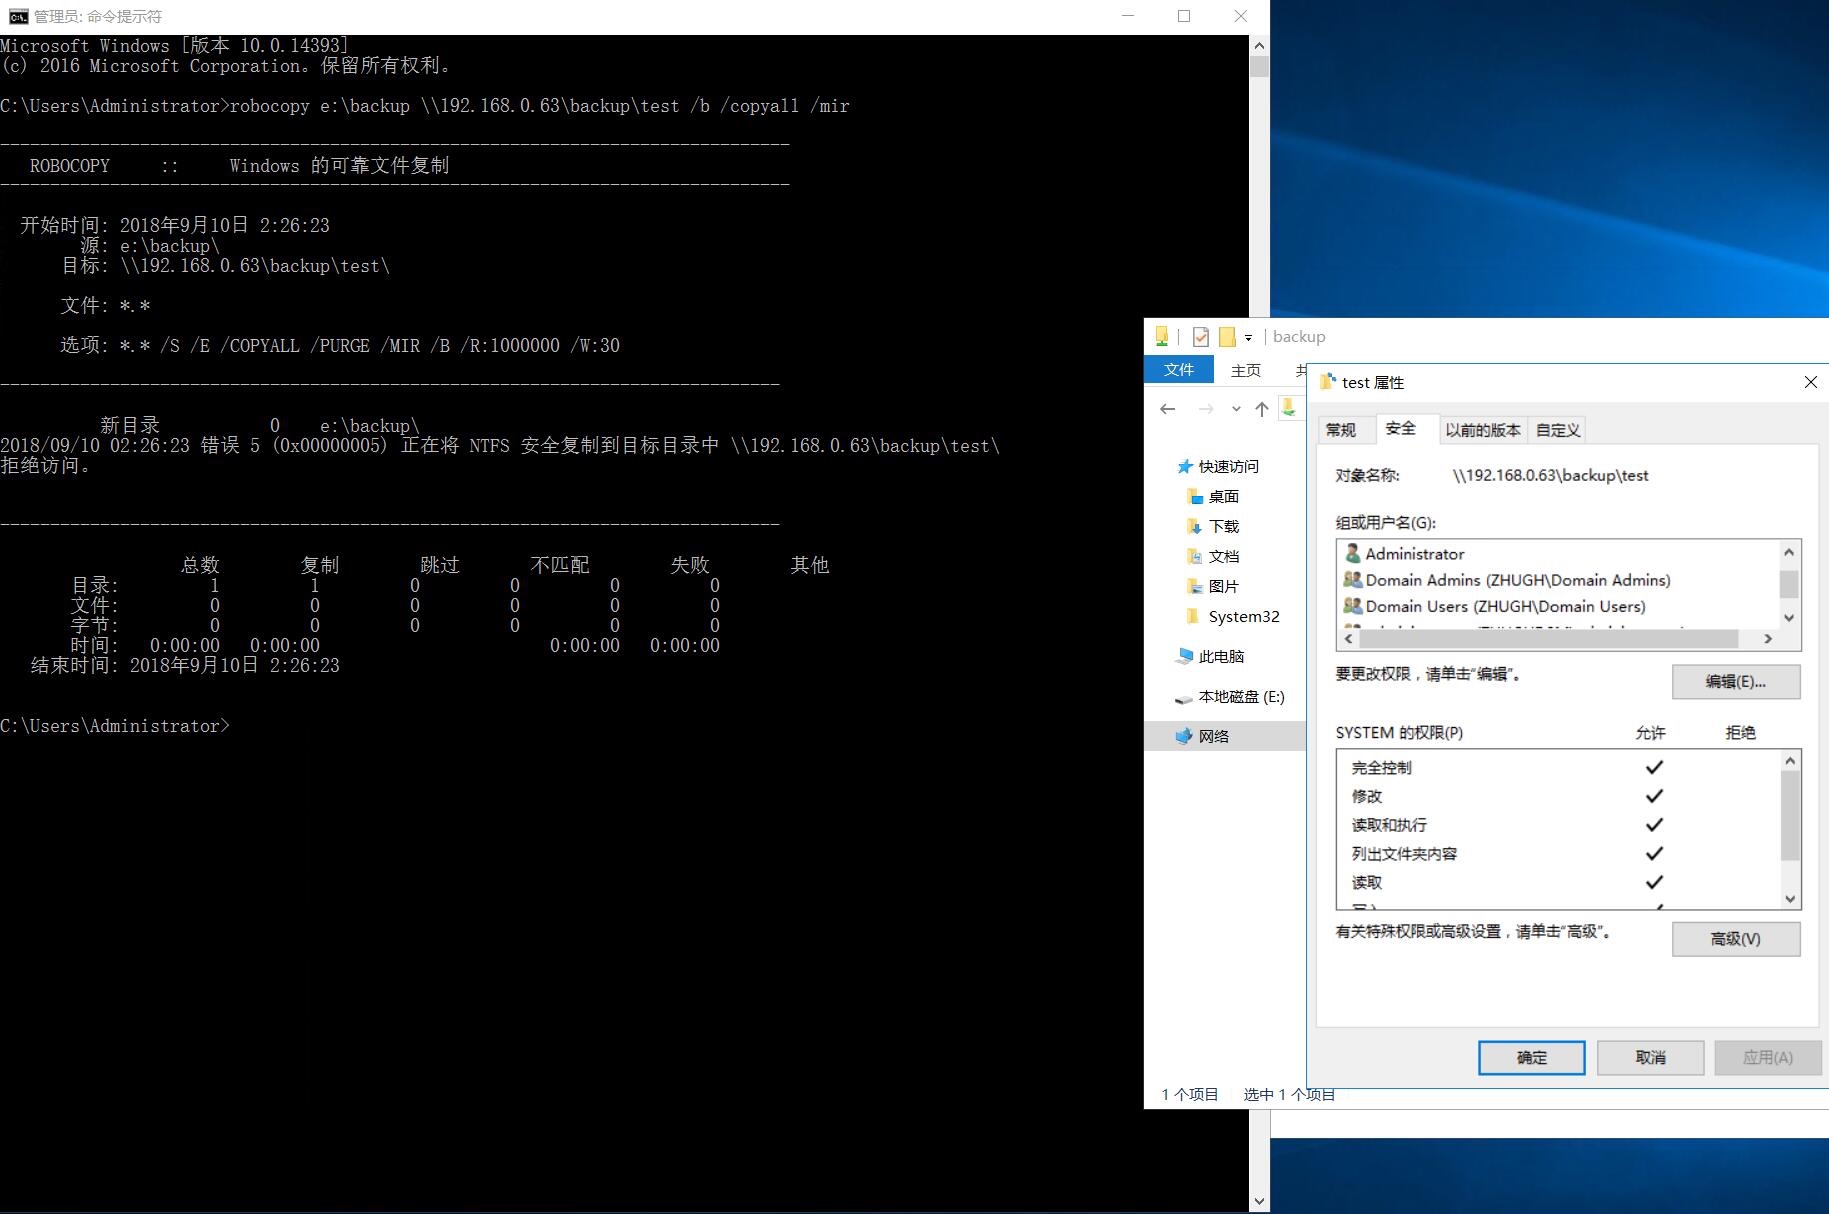The image size is (1829, 1214).
Task: Click the 取消 button
Action: [x=1651, y=1058]
